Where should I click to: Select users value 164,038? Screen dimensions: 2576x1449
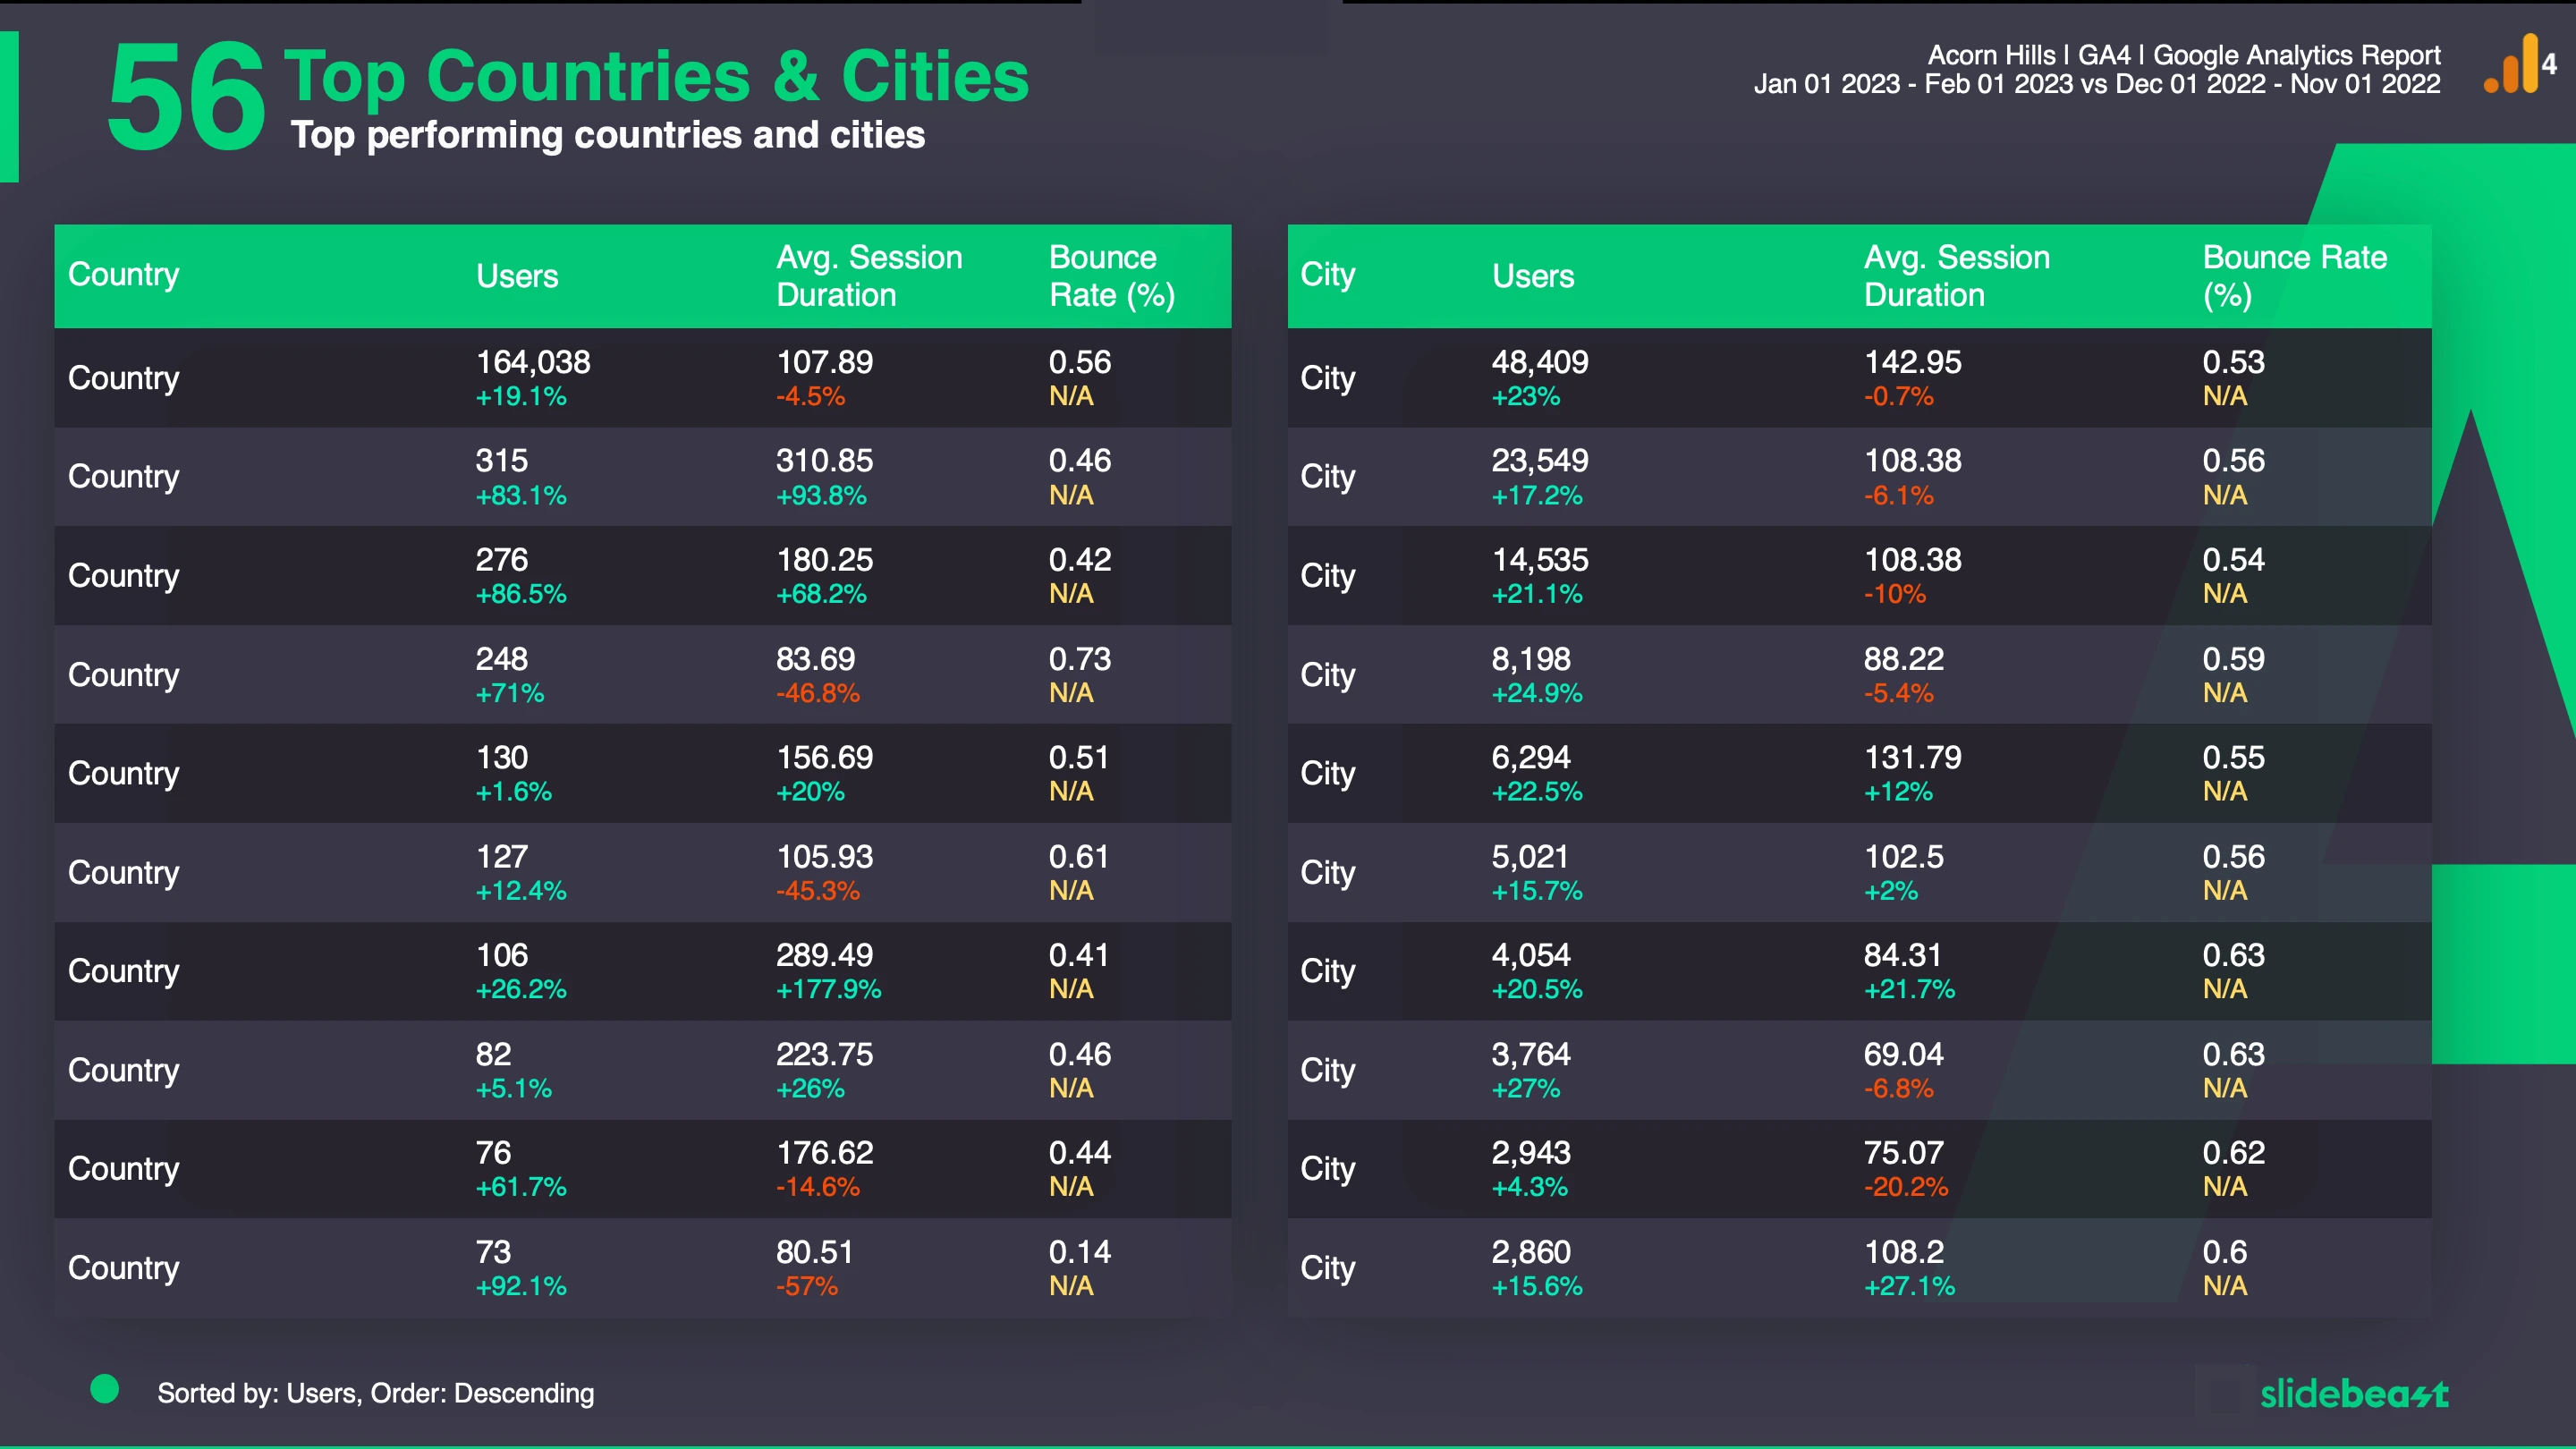533,362
